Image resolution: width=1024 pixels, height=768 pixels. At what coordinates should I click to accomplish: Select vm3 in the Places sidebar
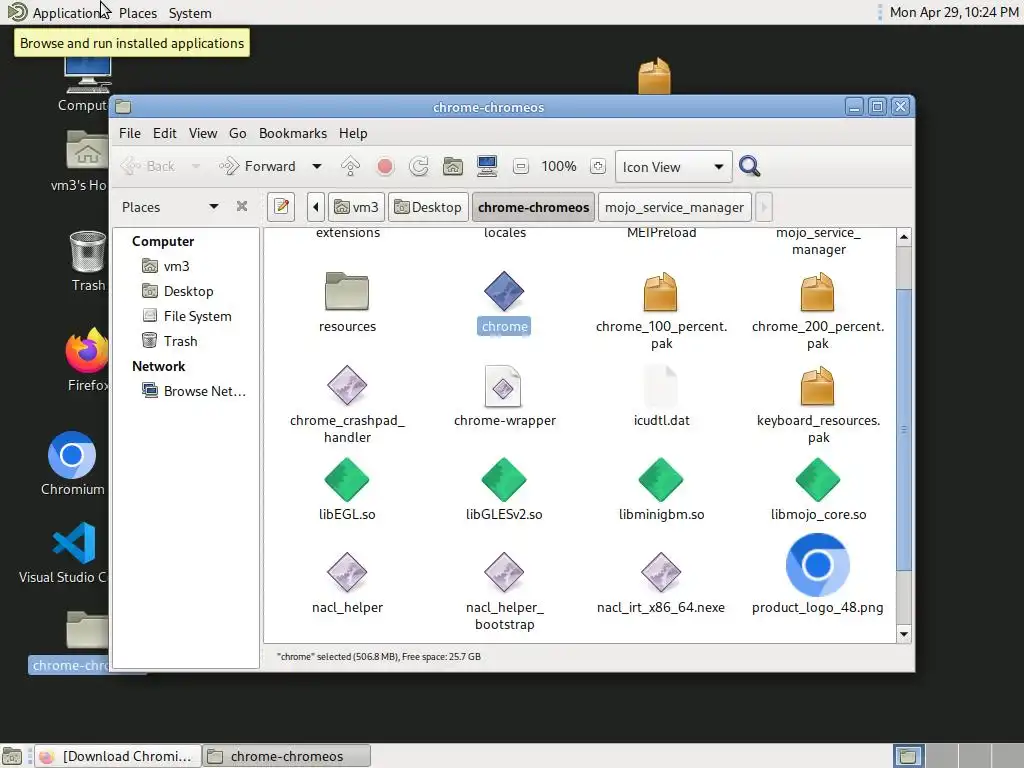click(x=176, y=266)
